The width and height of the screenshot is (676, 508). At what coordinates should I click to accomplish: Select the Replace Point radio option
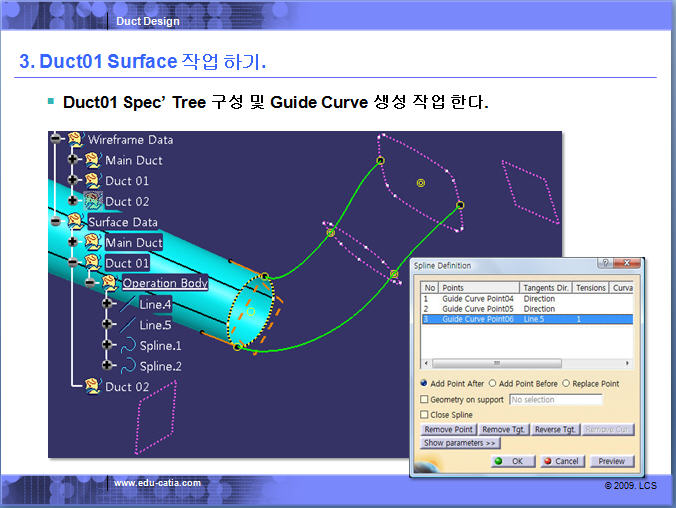pos(566,383)
